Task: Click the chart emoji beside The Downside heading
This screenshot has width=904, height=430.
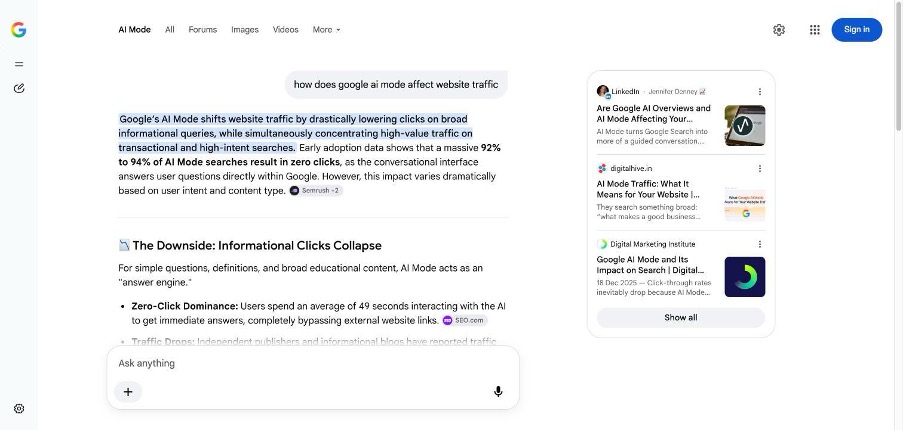Action: [x=124, y=246]
